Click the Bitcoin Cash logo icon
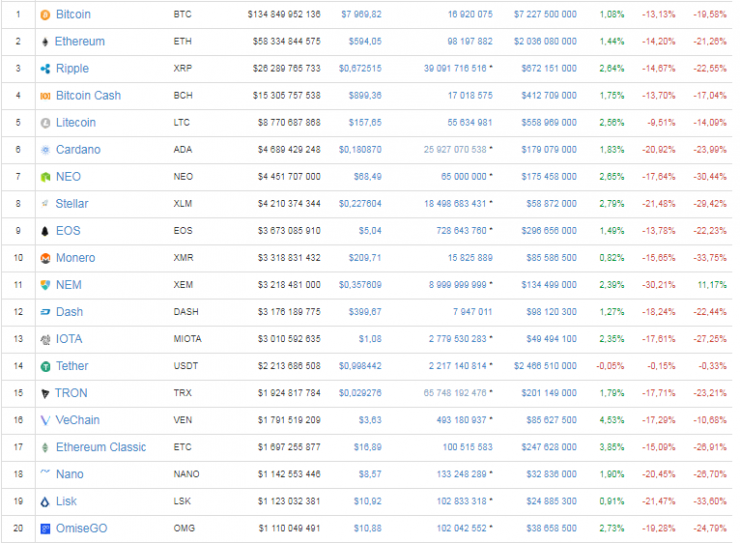740x543 pixels. tap(45, 96)
